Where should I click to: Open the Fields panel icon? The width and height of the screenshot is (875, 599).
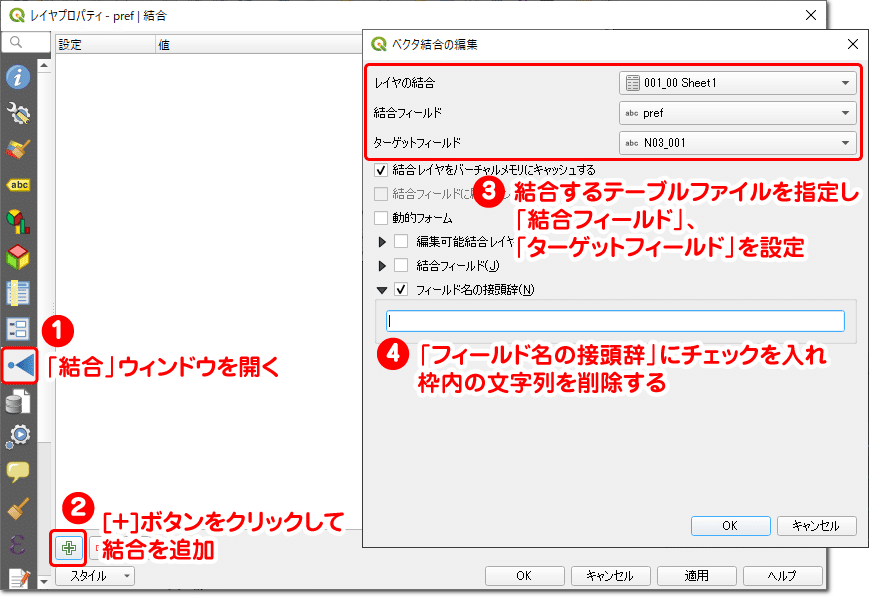(17, 293)
